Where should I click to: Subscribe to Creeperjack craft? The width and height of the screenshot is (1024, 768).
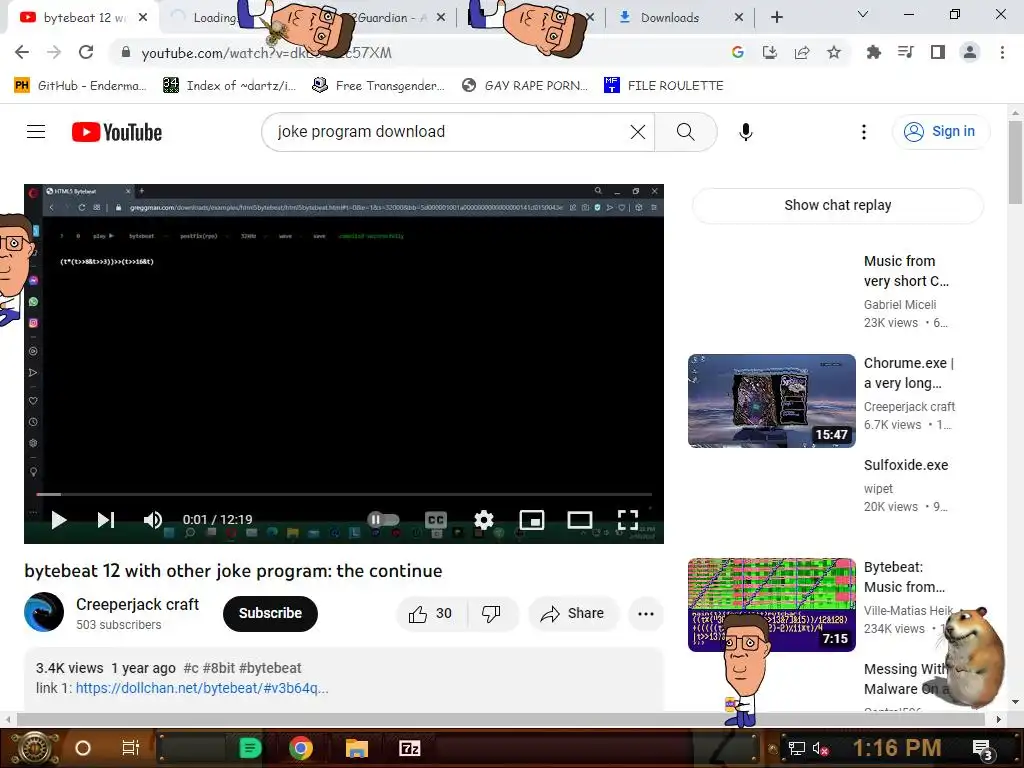(x=270, y=613)
